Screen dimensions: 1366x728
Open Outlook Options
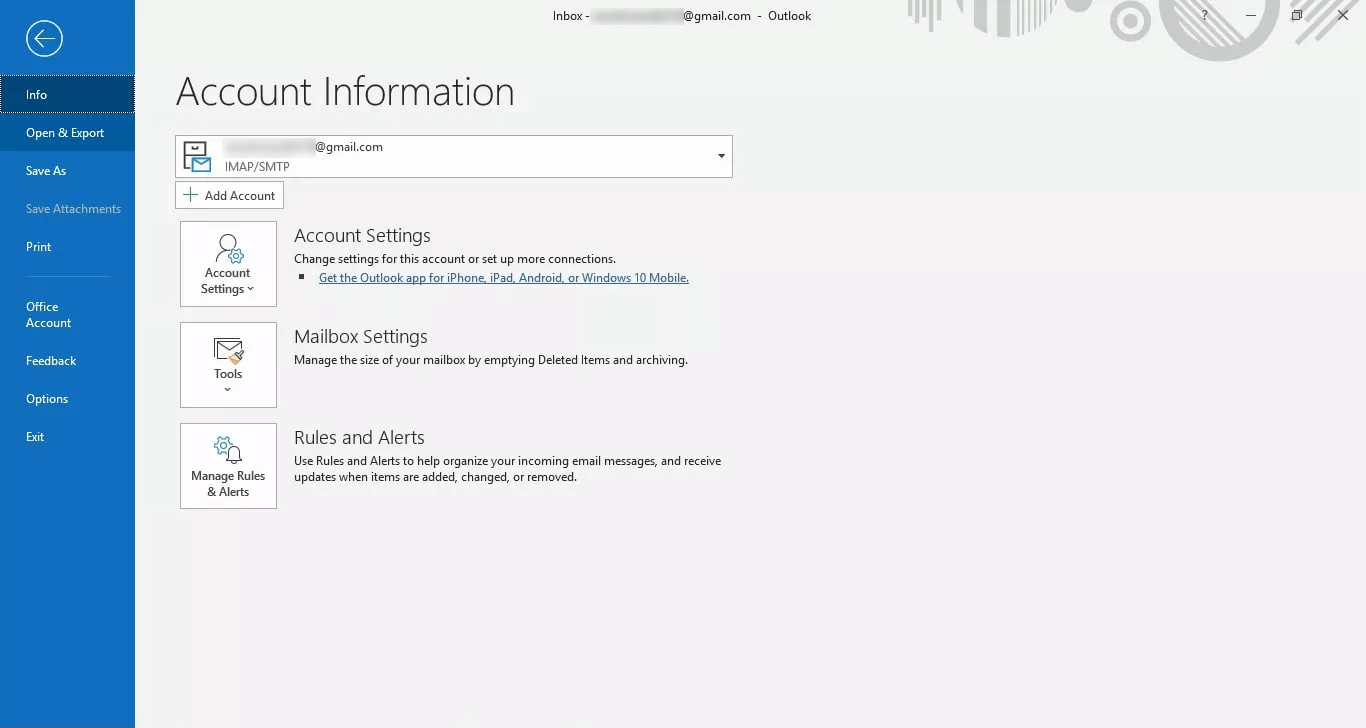pyautogui.click(x=67, y=399)
